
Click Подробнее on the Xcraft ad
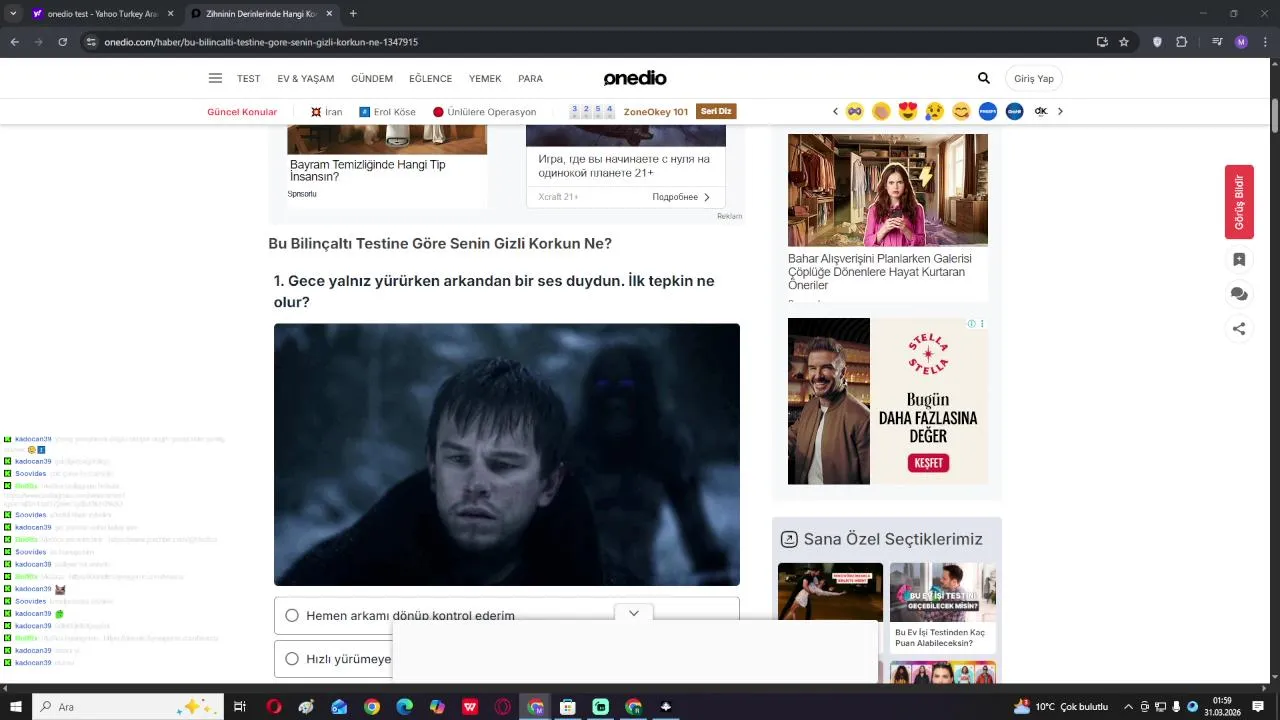click(681, 197)
